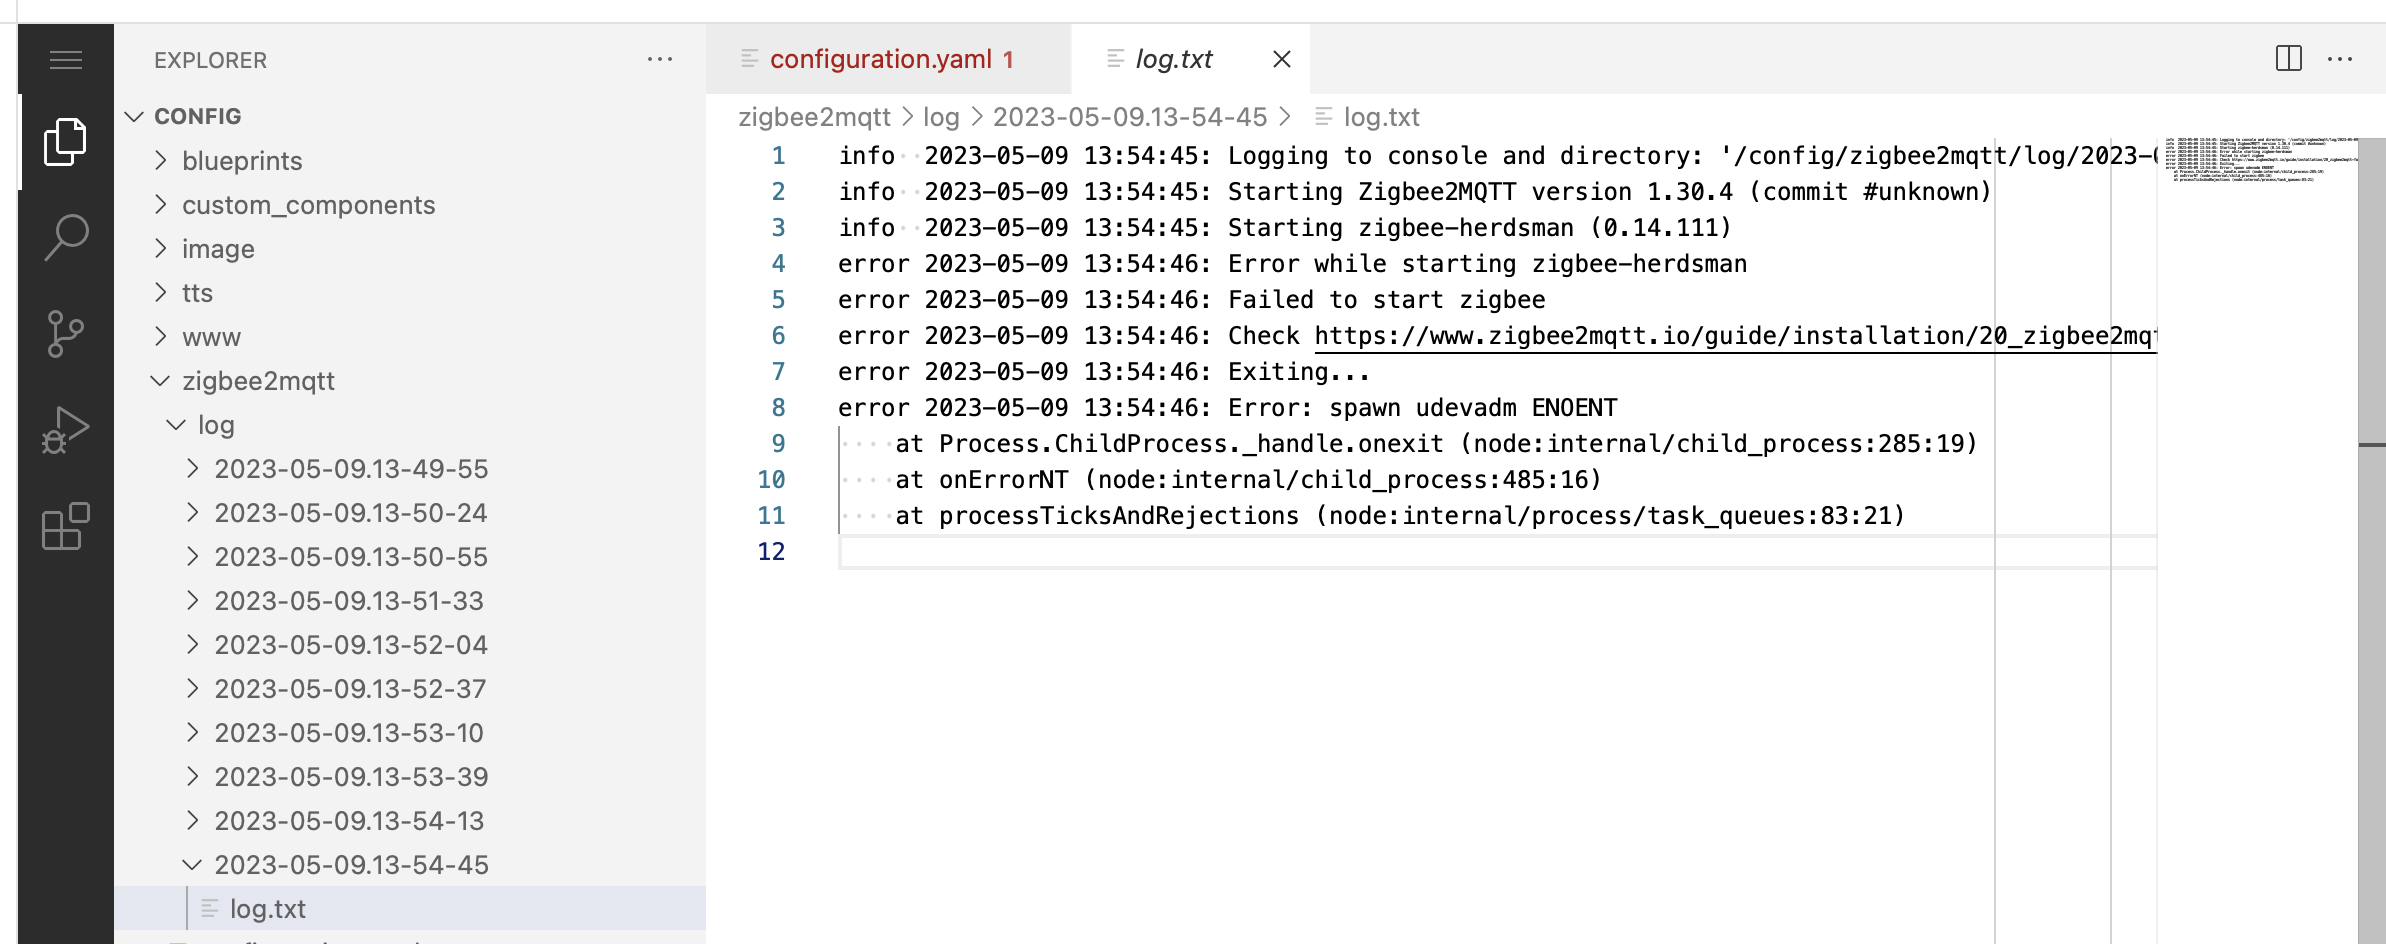Open the Search view icon

[x=66, y=237]
